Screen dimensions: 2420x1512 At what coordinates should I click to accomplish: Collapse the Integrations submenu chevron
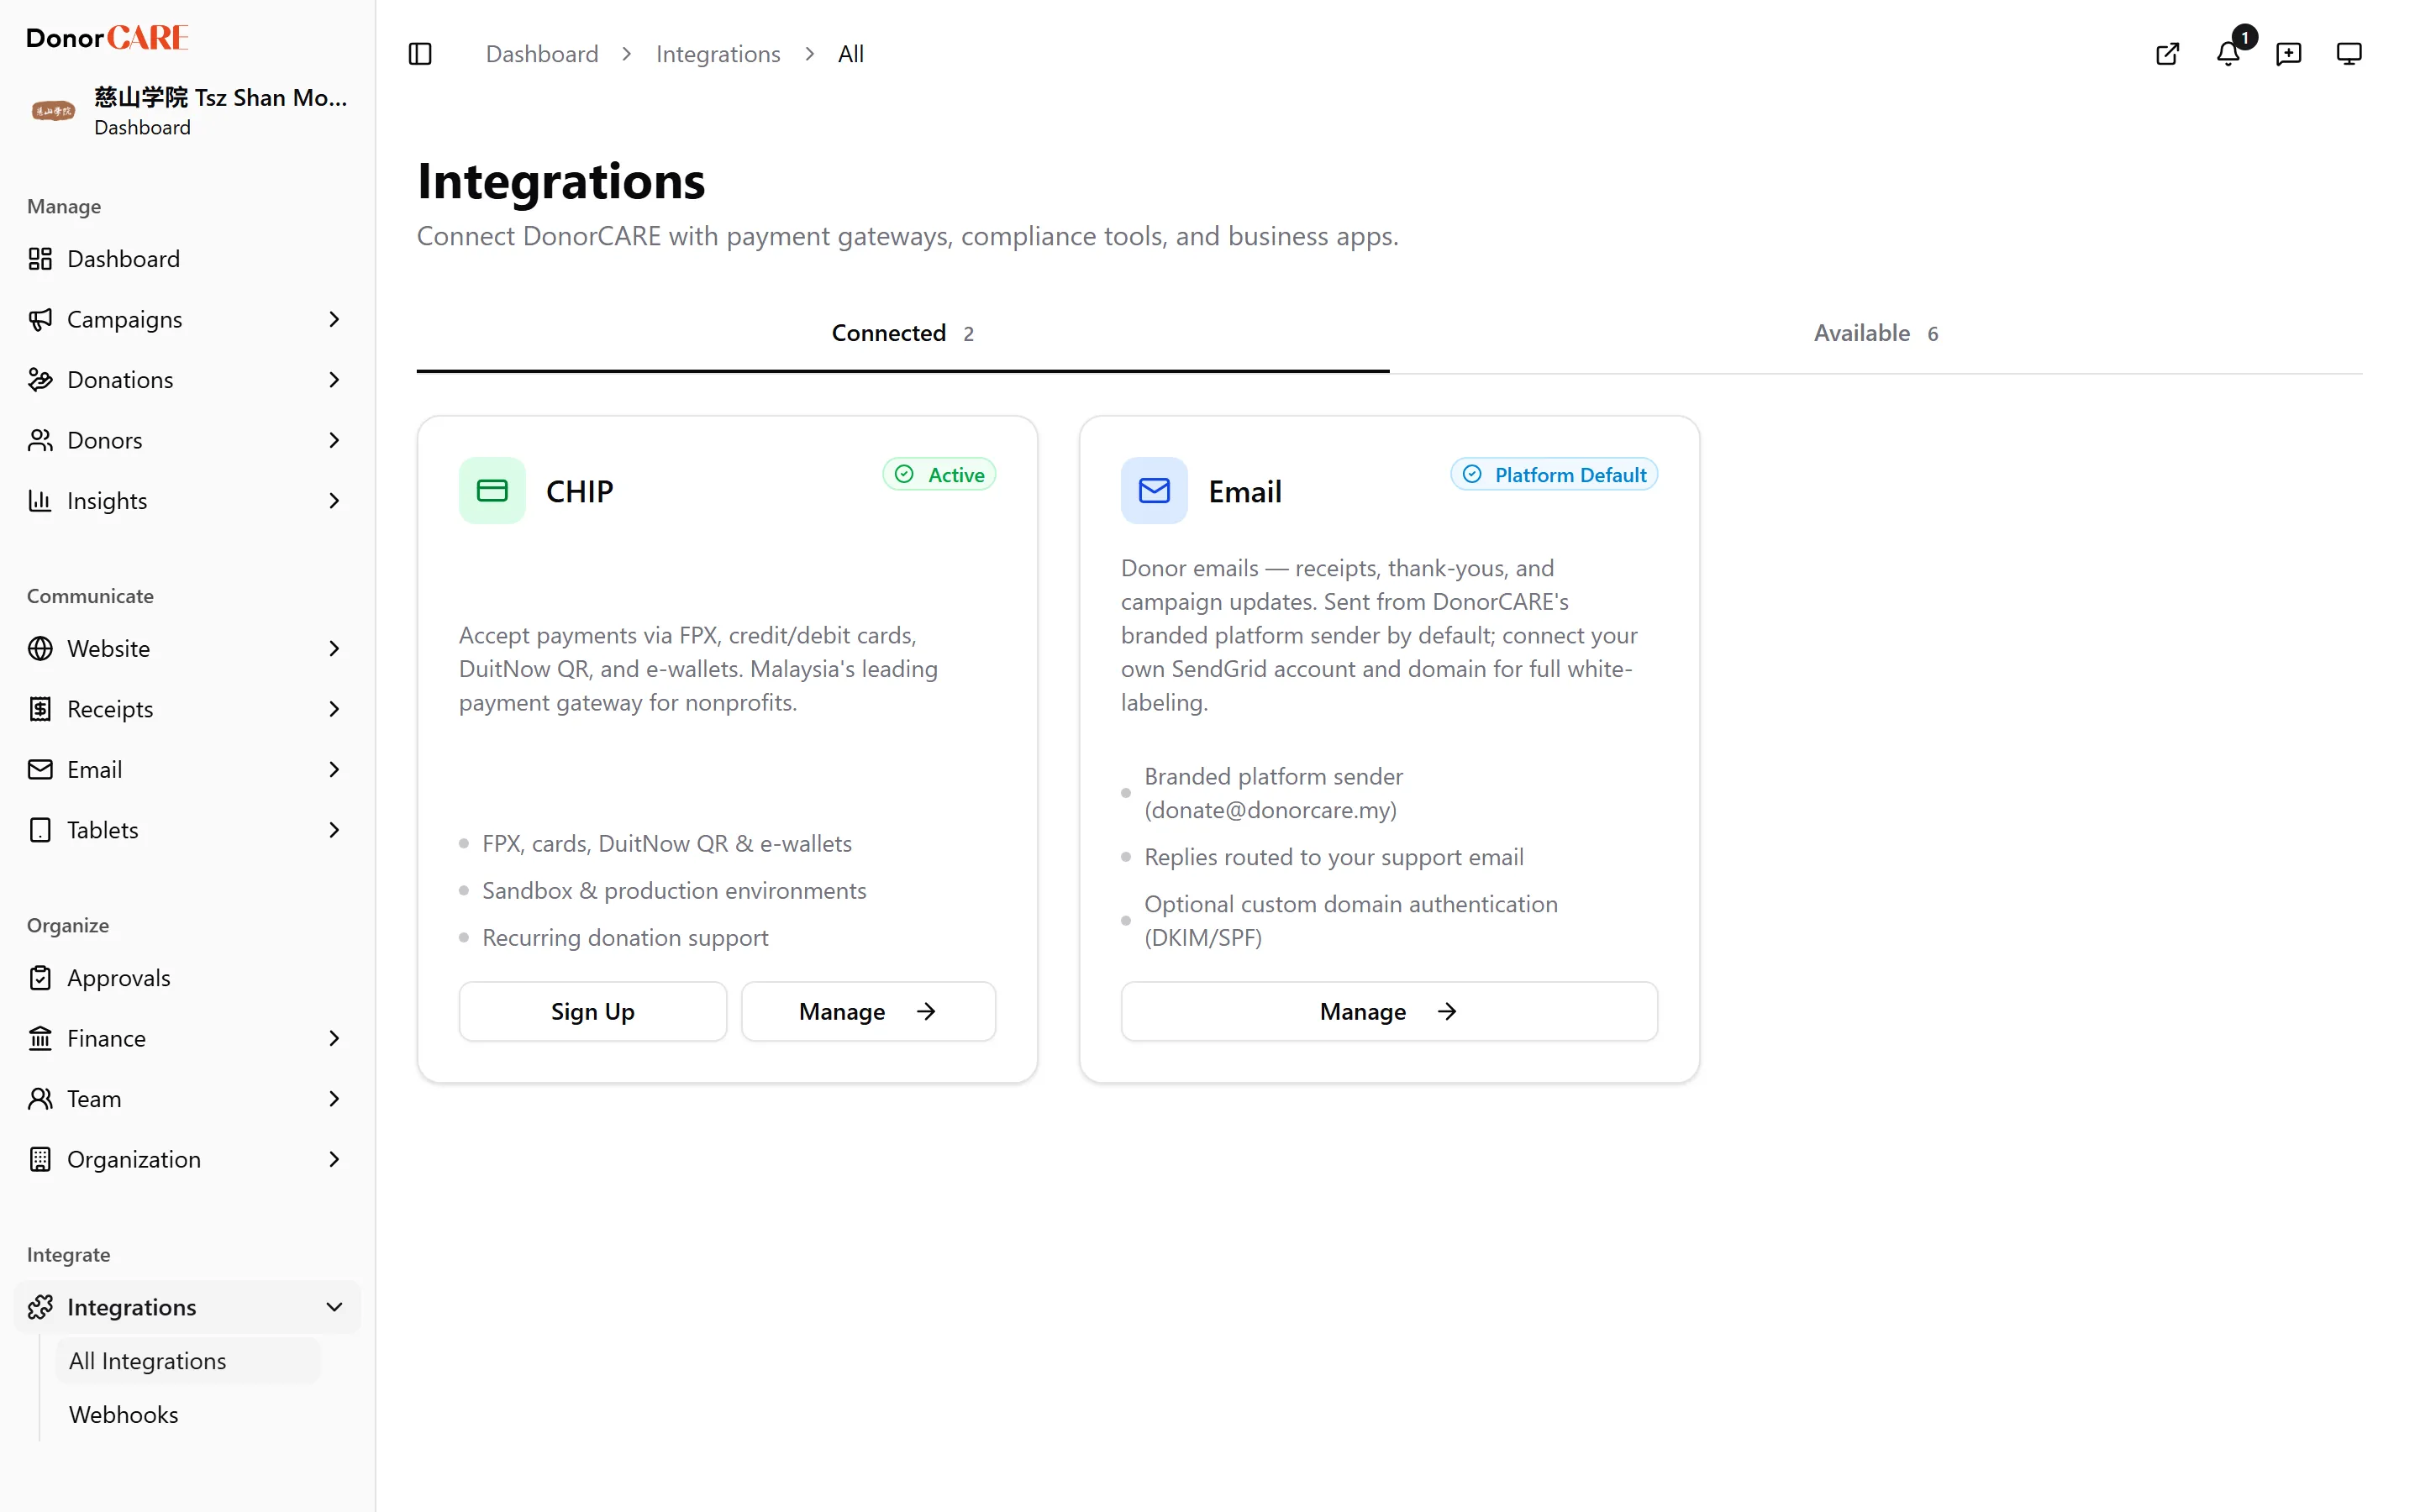pyautogui.click(x=334, y=1307)
